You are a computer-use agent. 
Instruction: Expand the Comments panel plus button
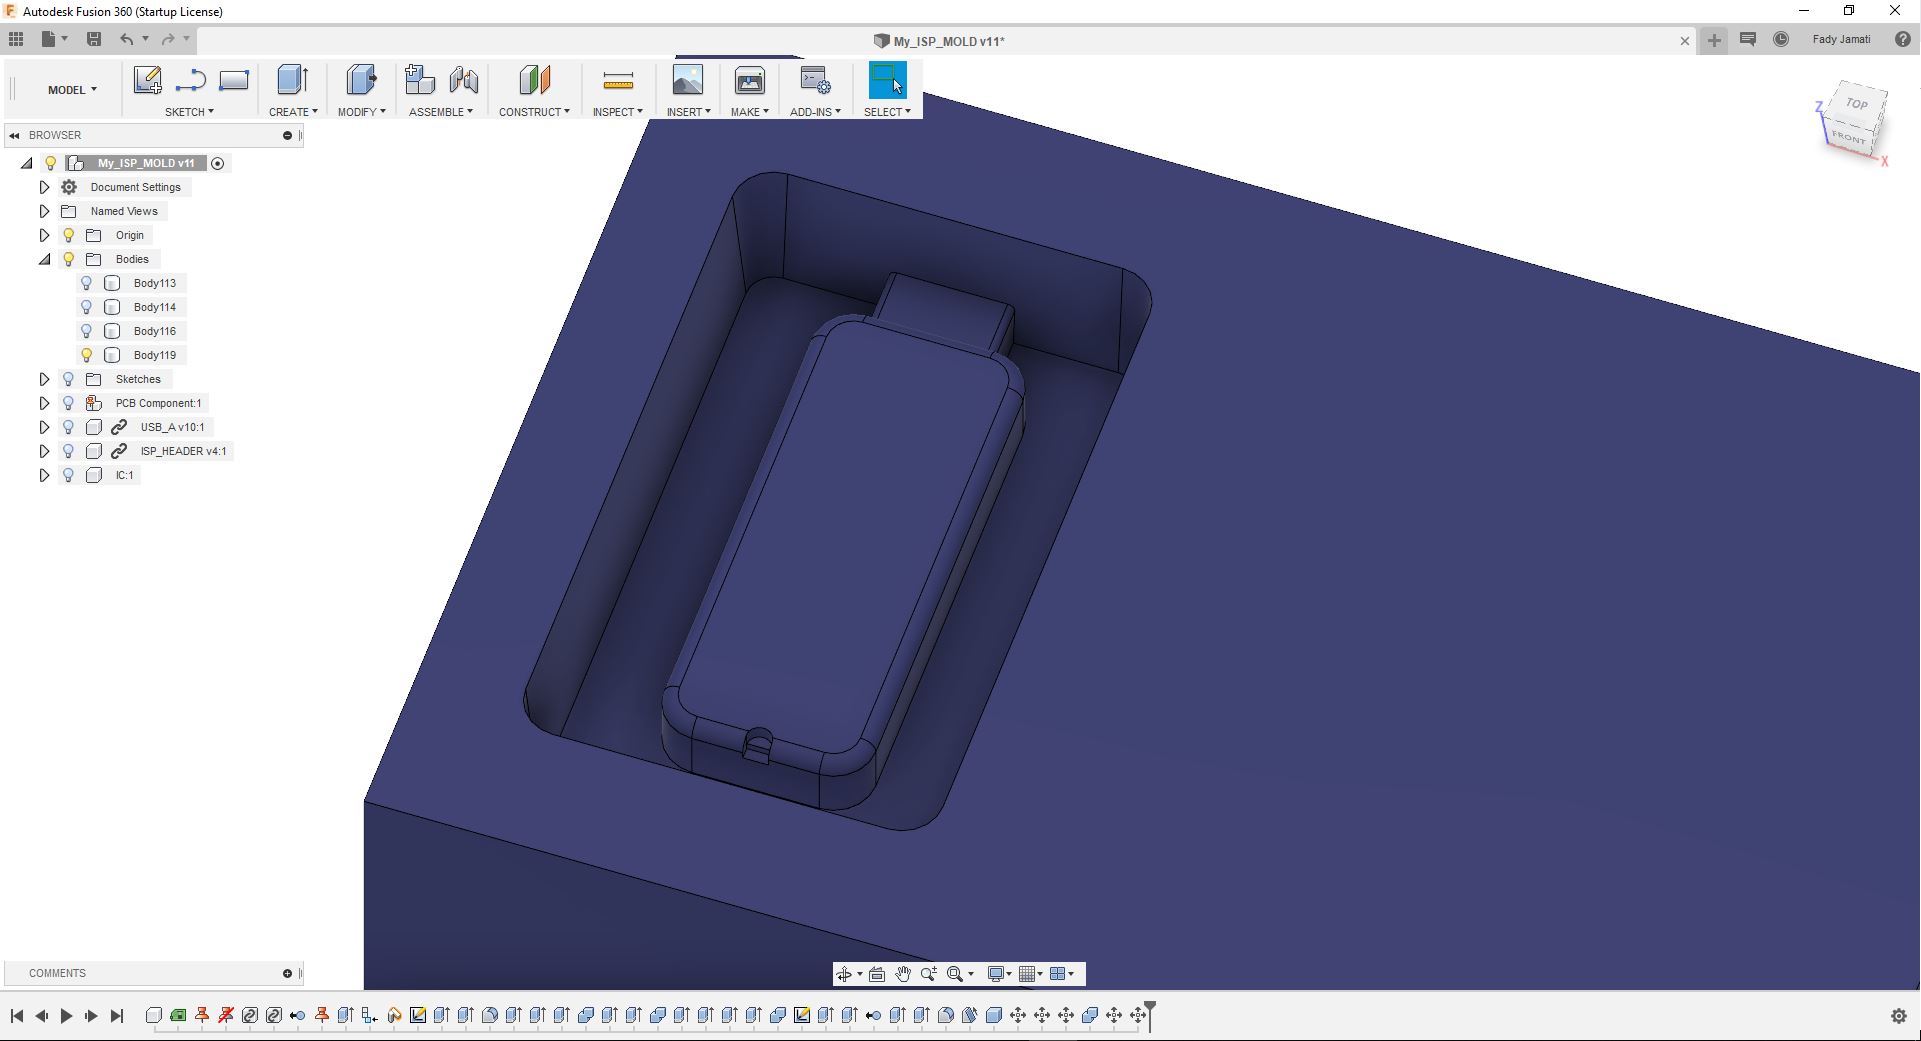[x=287, y=973]
